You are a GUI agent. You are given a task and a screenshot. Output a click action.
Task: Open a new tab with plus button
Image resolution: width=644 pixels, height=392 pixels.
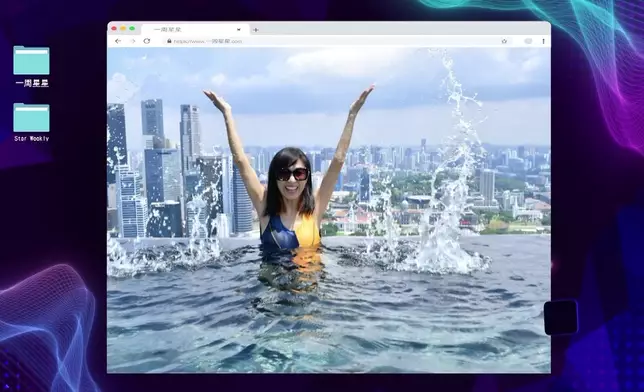point(255,30)
